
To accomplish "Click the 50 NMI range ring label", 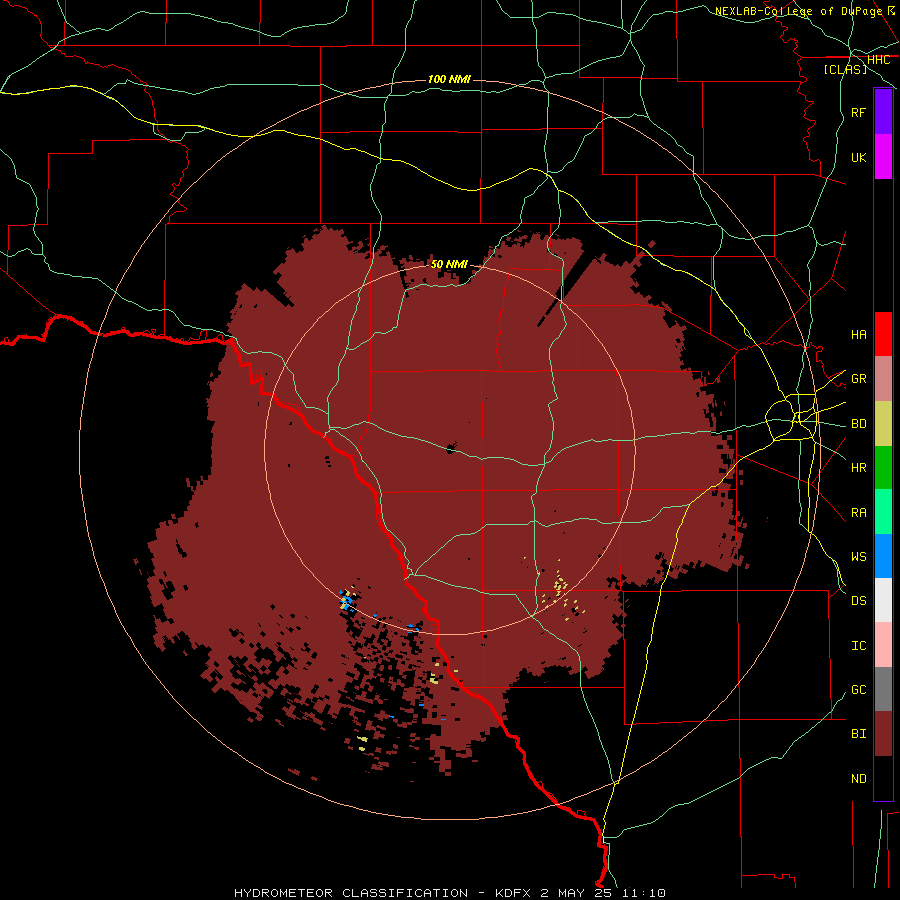I will click(x=449, y=264).
